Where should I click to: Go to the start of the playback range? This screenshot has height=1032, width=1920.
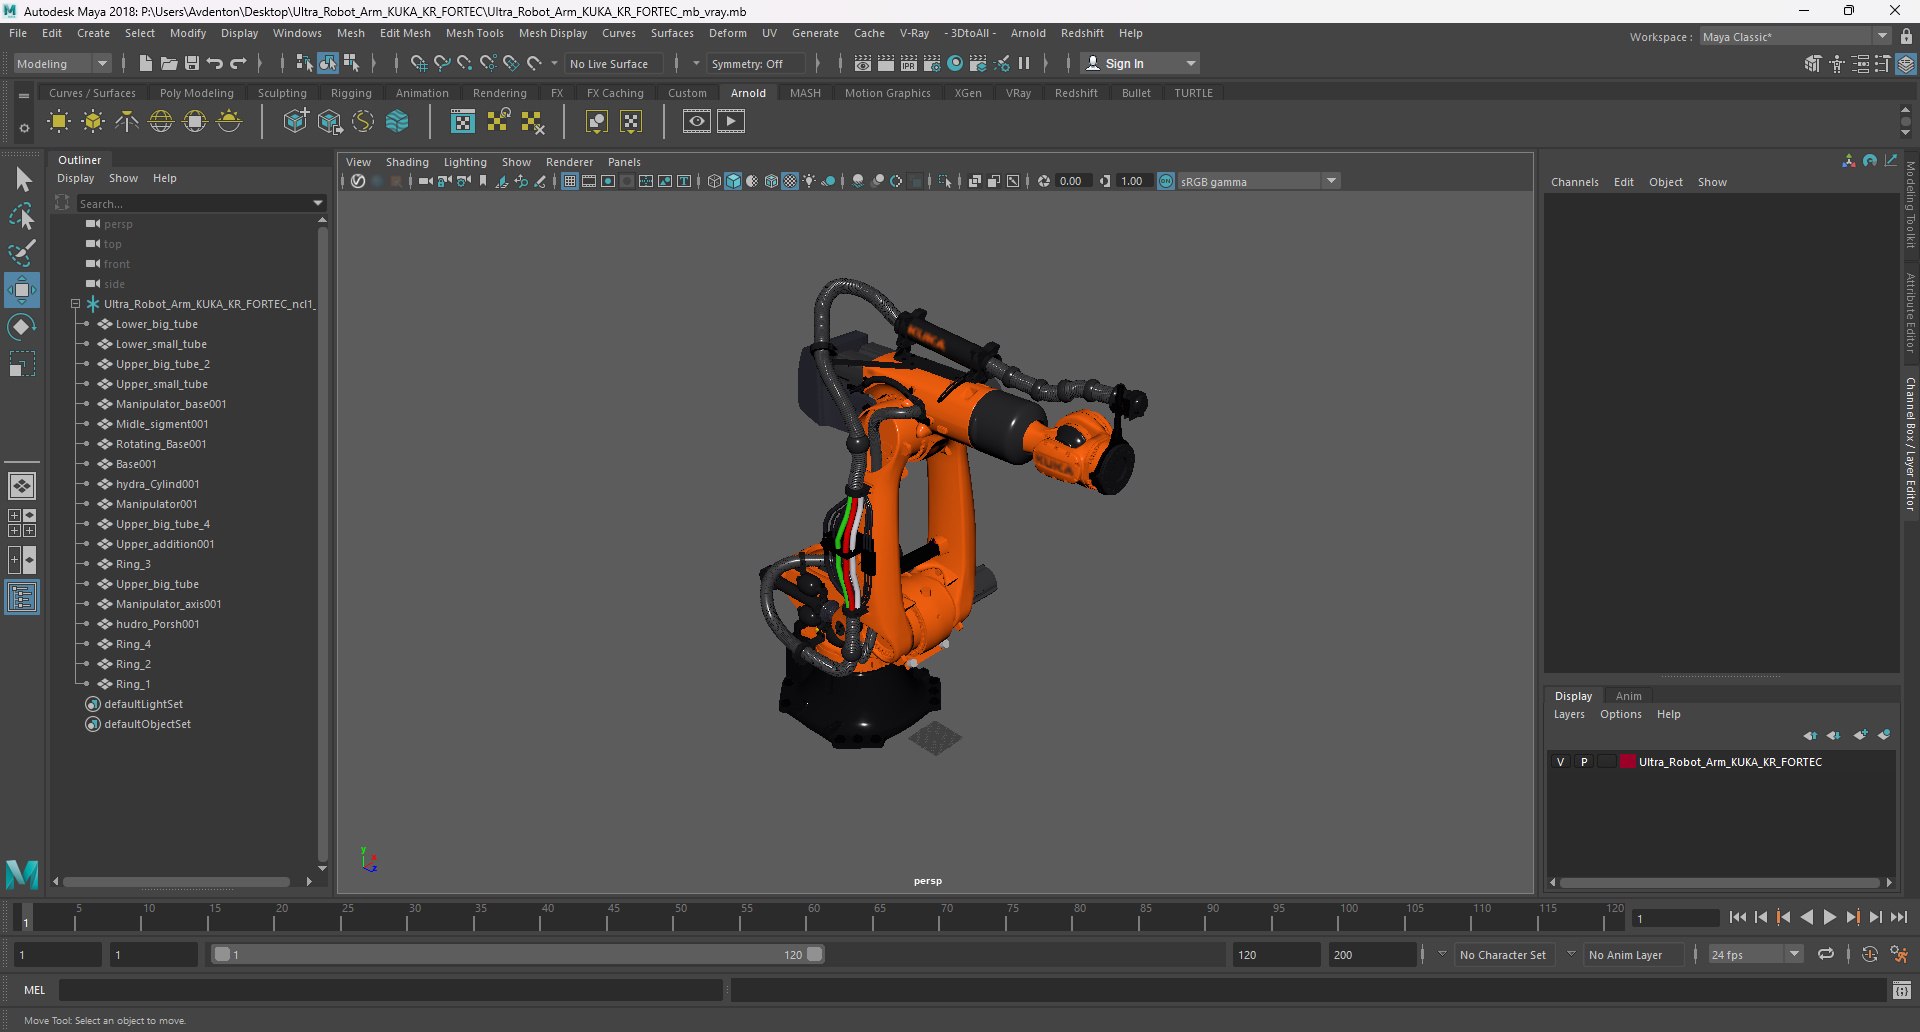pos(1738,917)
